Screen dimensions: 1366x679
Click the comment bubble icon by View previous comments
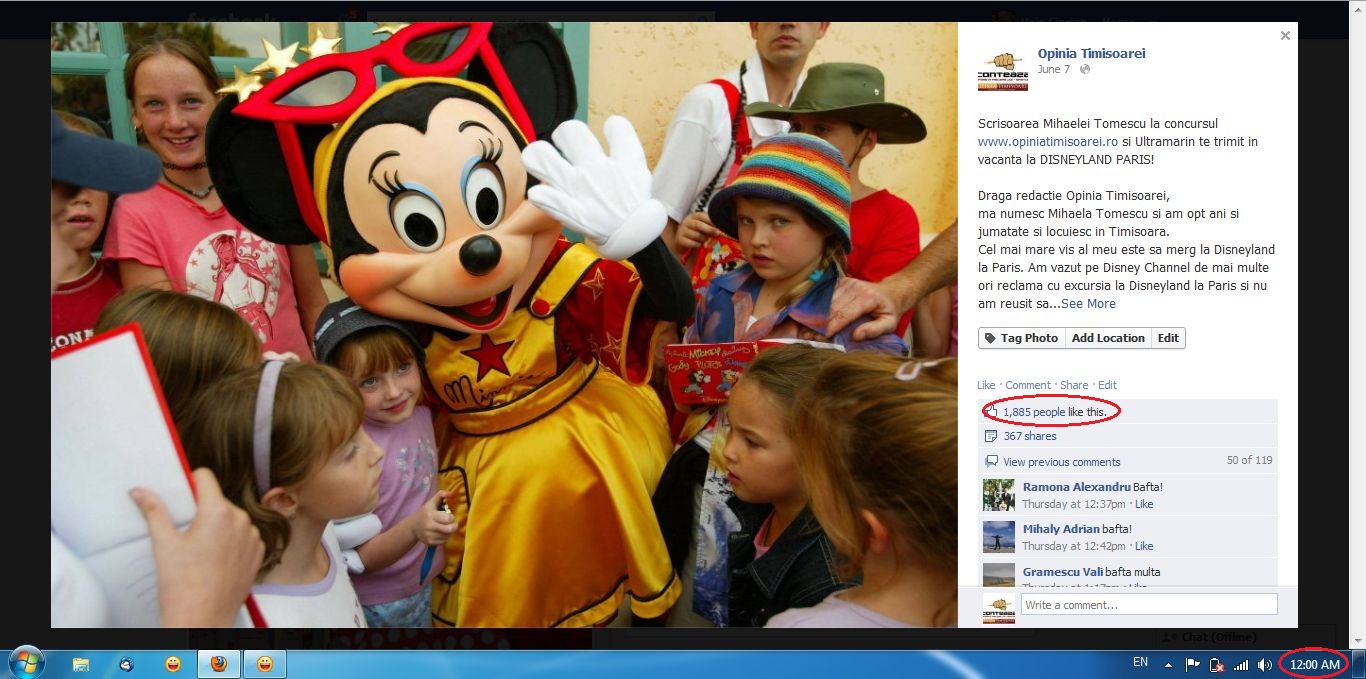click(x=990, y=462)
